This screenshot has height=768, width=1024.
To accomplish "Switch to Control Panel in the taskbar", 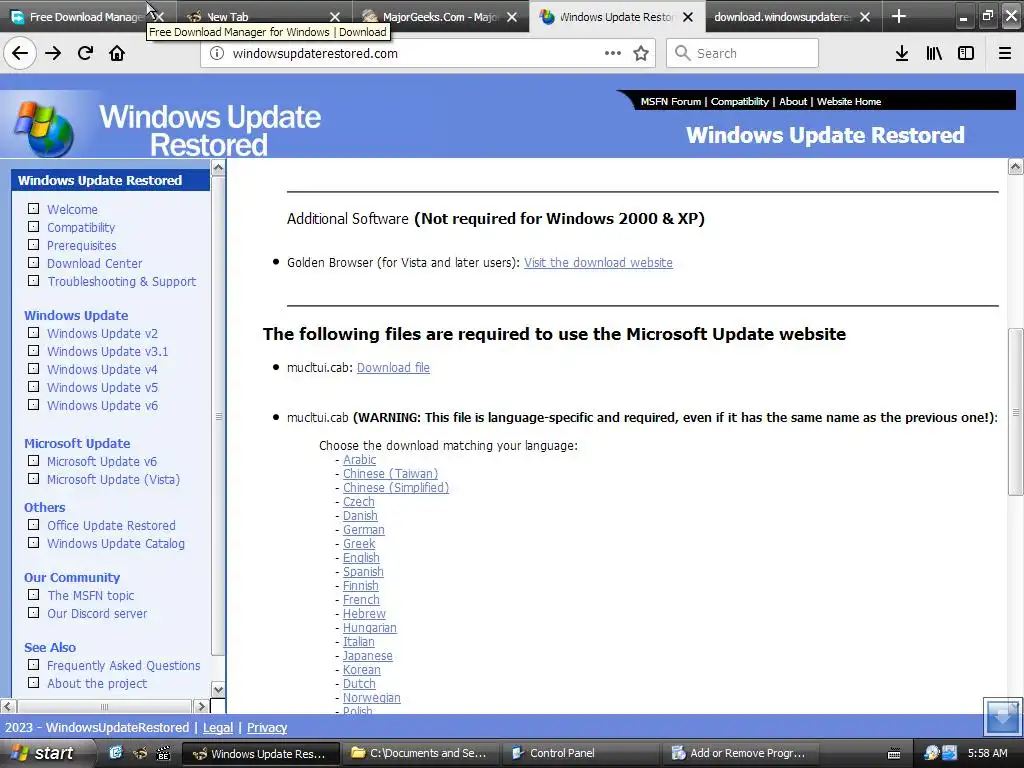I will tap(579, 754).
